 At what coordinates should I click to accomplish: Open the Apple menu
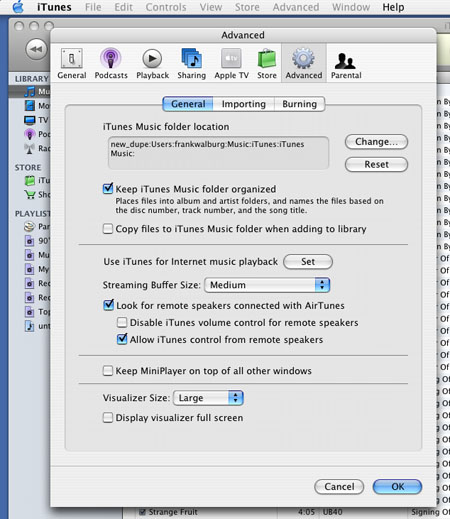pos(18,7)
